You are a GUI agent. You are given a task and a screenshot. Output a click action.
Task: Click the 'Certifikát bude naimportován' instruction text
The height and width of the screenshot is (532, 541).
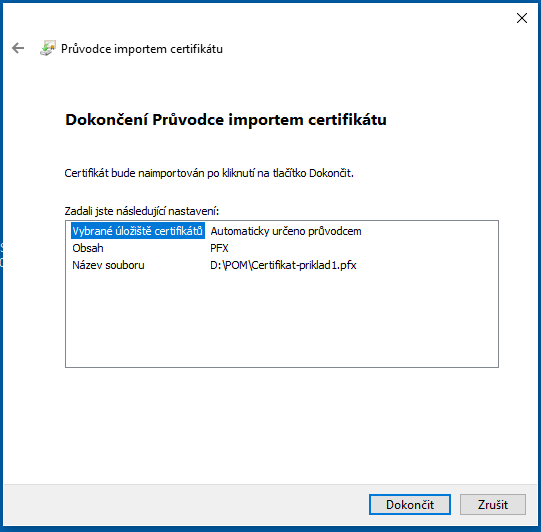pyautogui.click(x=209, y=173)
